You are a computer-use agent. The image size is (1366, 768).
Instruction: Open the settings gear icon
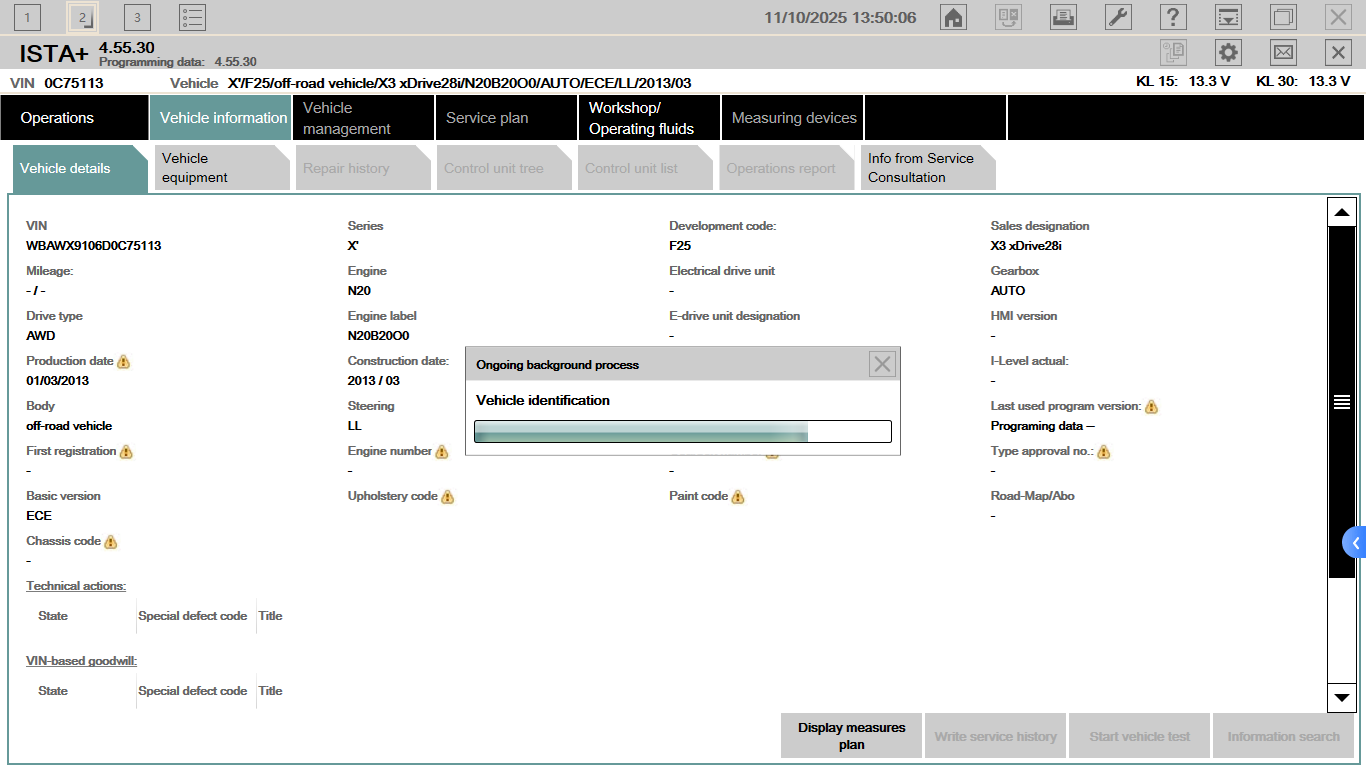[x=1228, y=53]
